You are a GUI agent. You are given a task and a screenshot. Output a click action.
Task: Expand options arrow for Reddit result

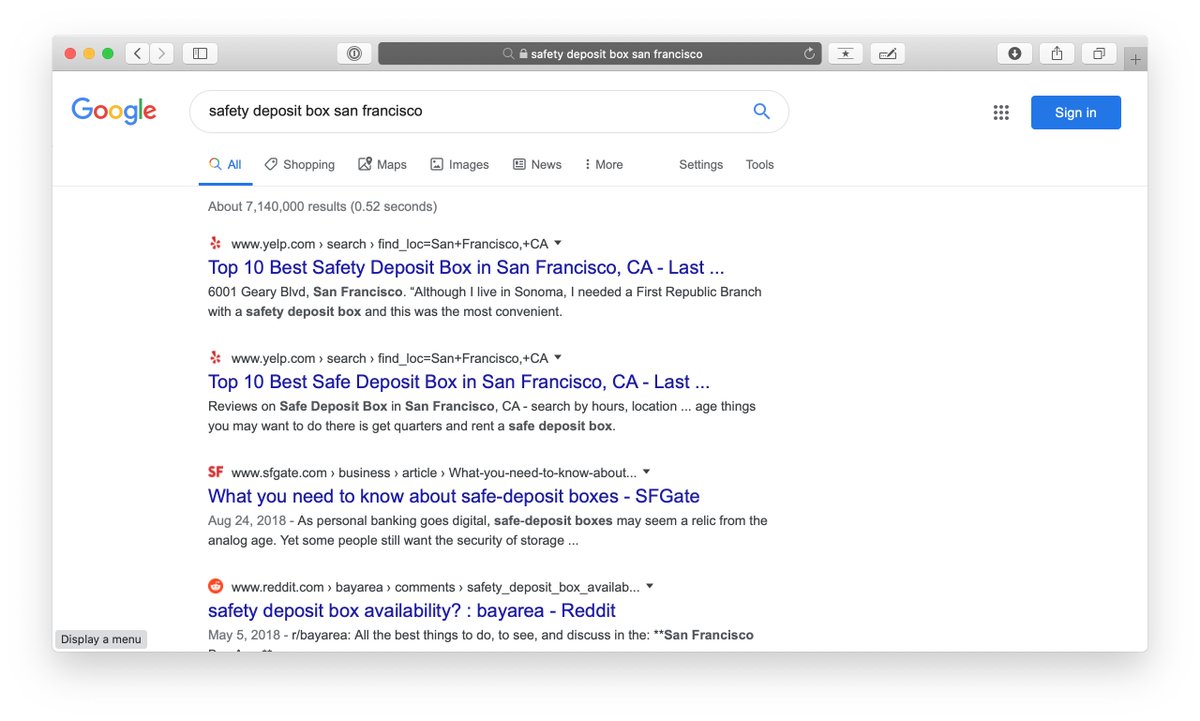coord(649,586)
